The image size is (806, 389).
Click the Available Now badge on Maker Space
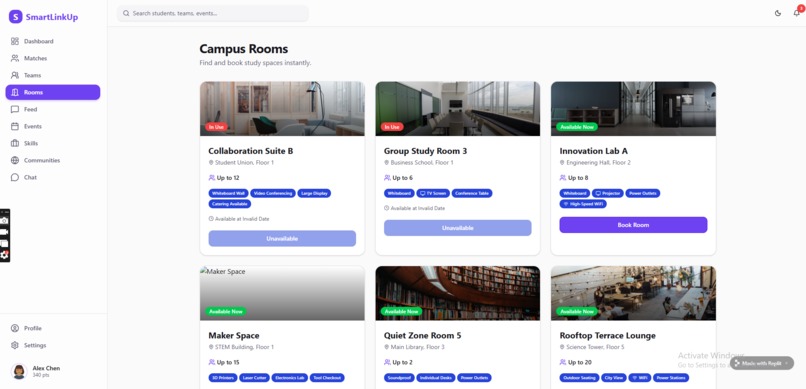(226, 311)
